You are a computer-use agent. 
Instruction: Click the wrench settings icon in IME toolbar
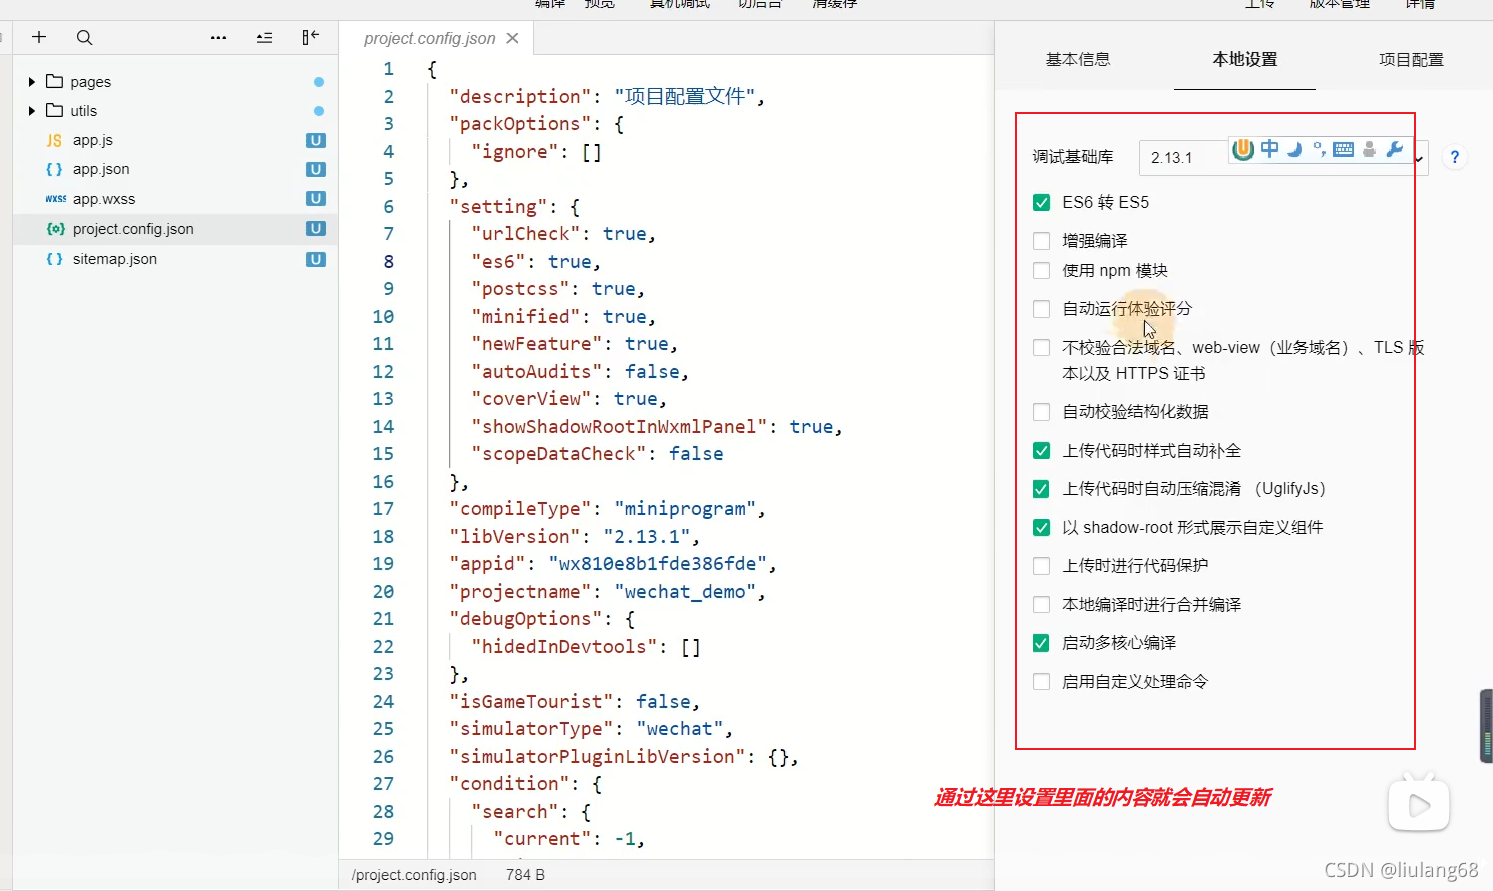click(x=1395, y=149)
